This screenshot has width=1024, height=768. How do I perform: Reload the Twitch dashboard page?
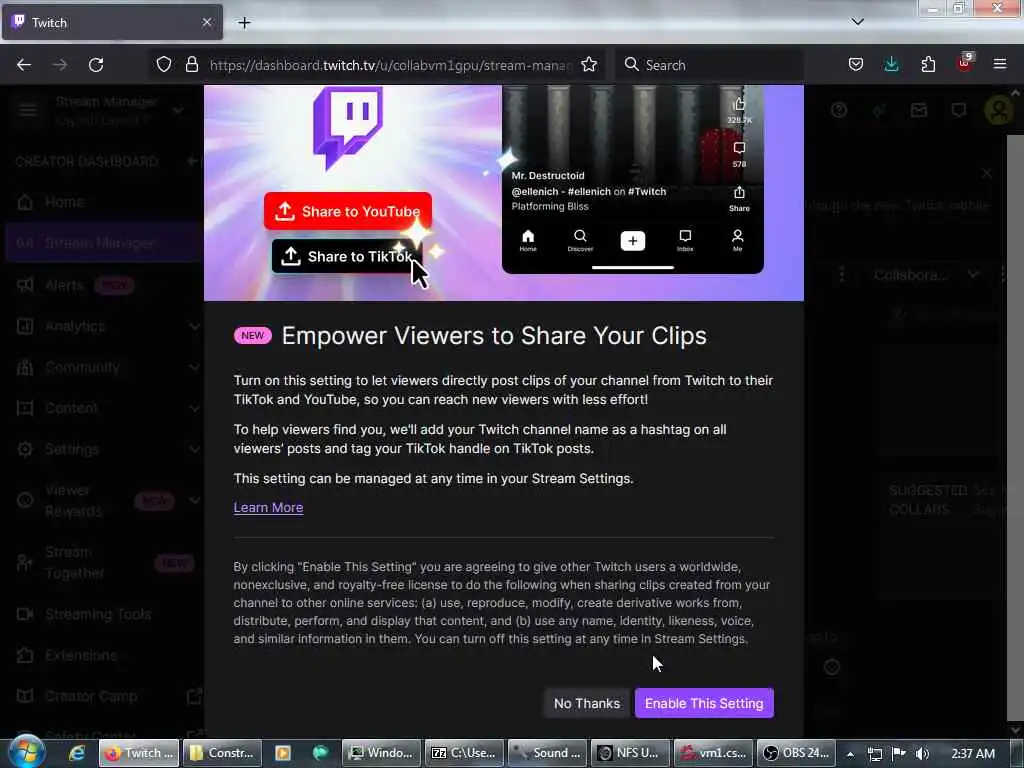coord(96,65)
